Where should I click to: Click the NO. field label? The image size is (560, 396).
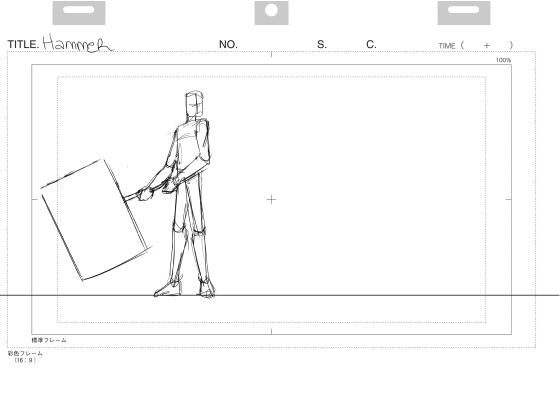coord(228,45)
